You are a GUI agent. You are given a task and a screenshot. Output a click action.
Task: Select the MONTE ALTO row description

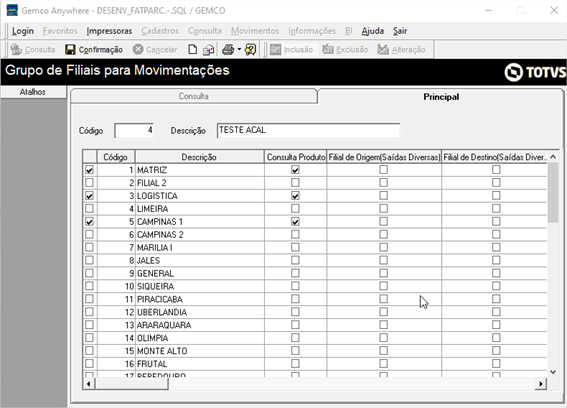tap(162, 351)
